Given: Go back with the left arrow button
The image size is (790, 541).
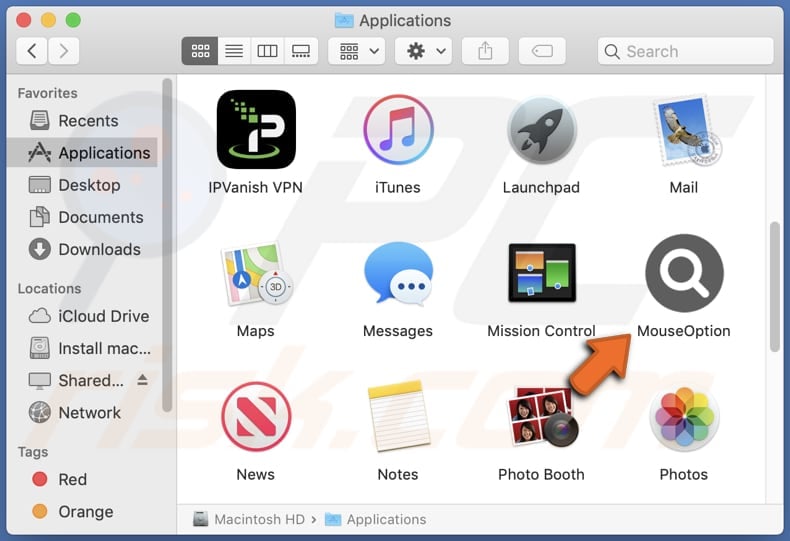Looking at the screenshot, I should 32,51.
